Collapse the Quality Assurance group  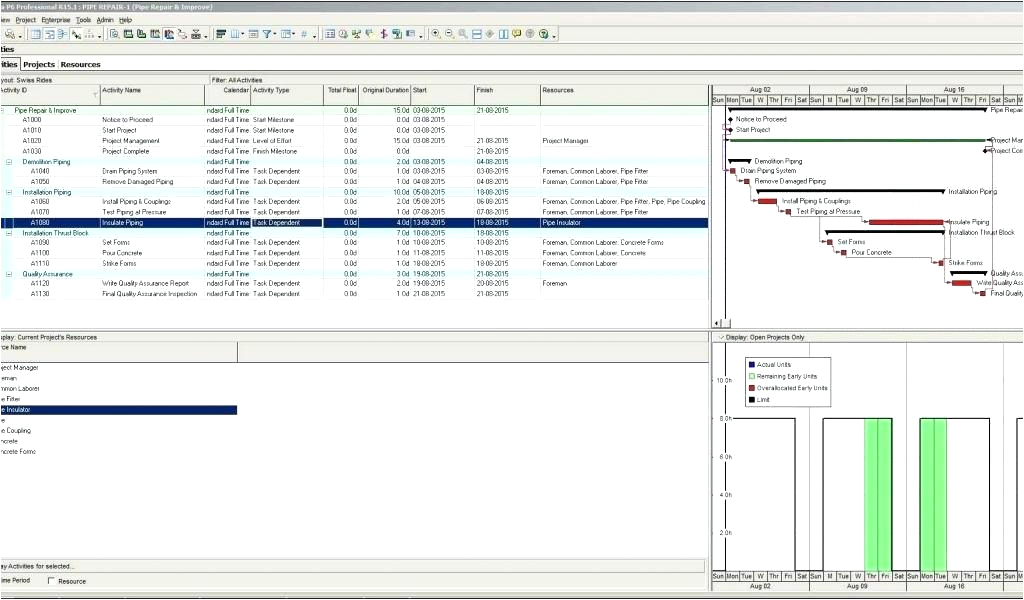tap(9, 274)
